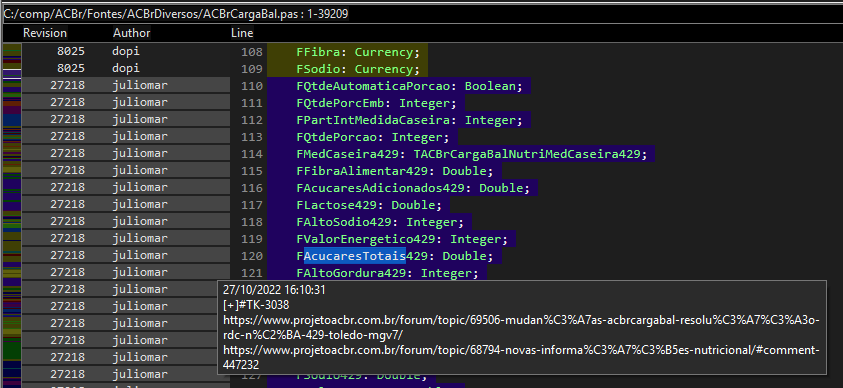Click line number 112 in gutter

click(252, 120)
